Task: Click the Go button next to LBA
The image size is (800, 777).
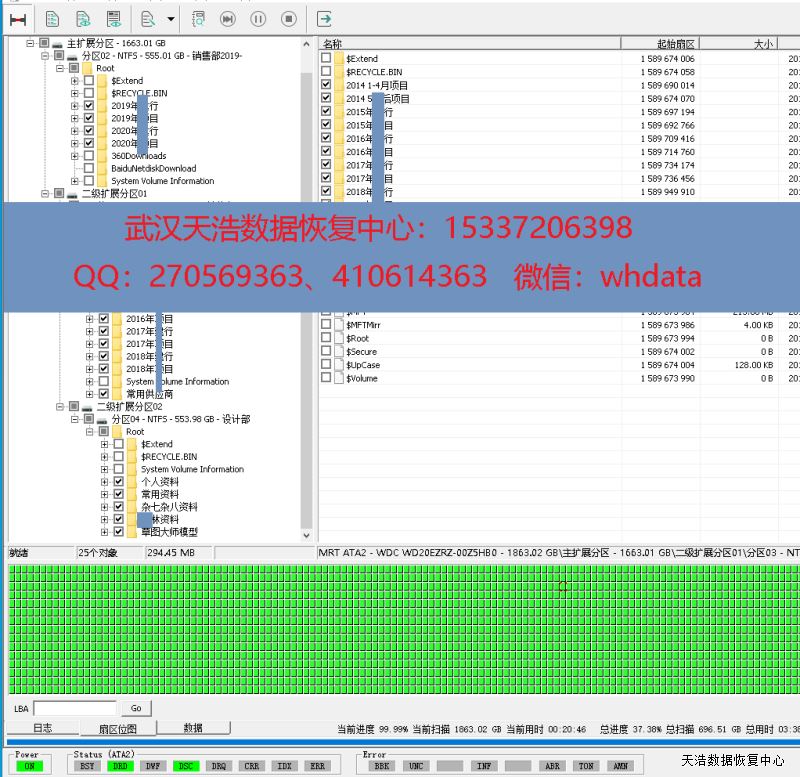Action: tap(136, 708)
